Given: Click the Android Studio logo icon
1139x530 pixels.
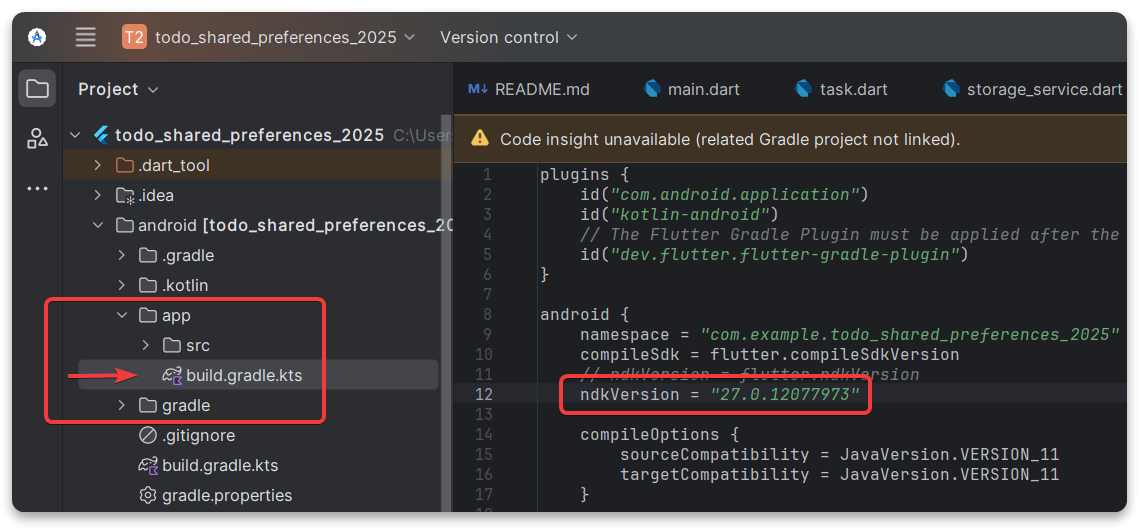Looking at the screenshot, I should 37,37.
